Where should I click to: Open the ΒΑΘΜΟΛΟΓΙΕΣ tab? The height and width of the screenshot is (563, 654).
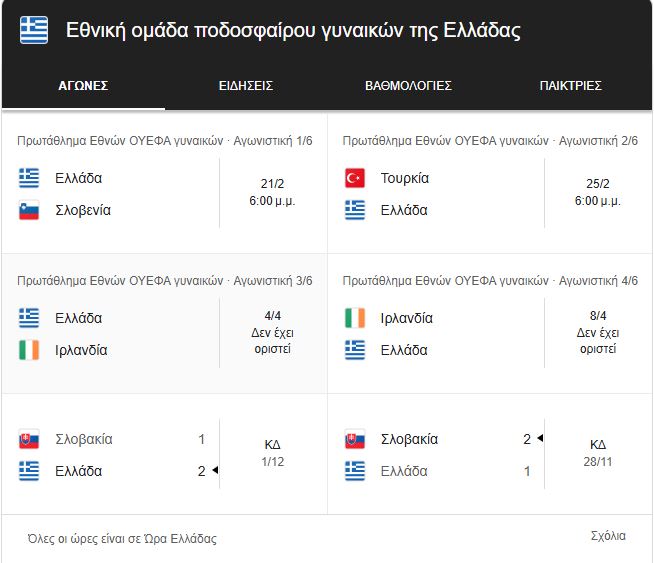pyautogui.click(x=408, y=86)
